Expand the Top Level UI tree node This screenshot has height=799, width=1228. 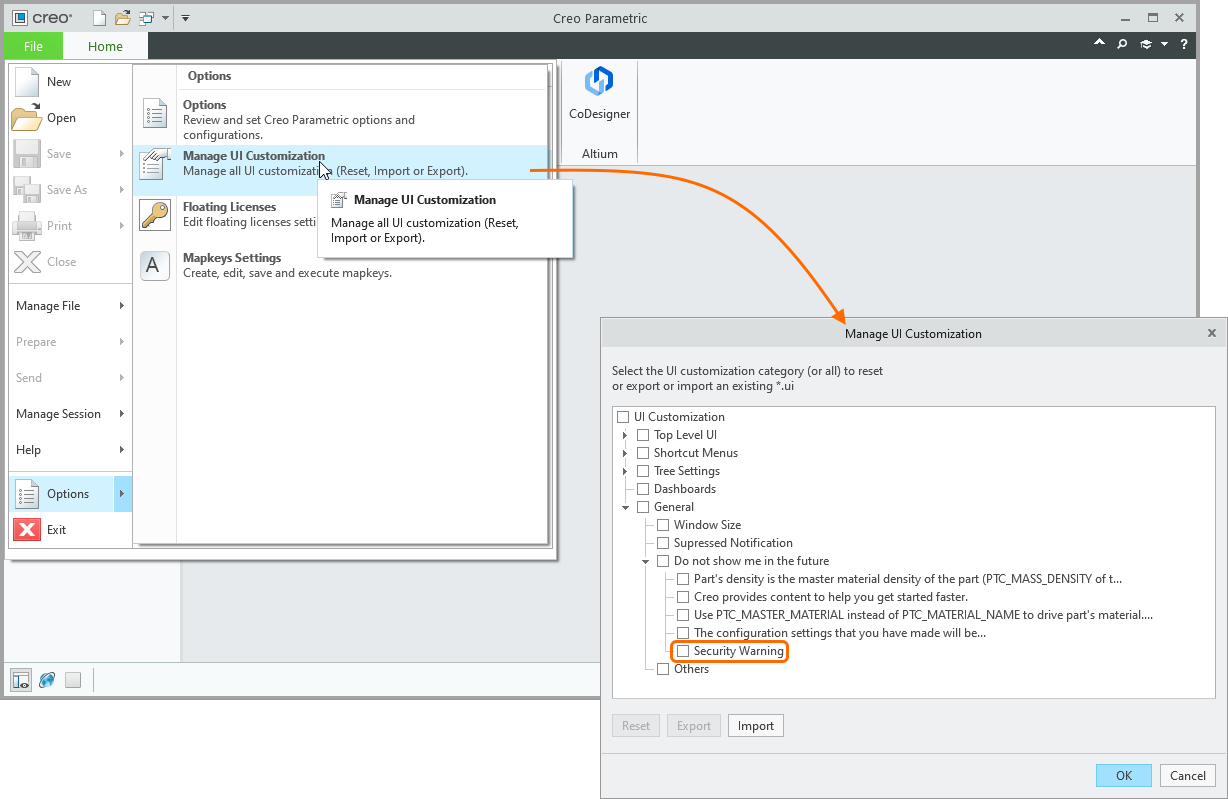[x=625, y=435]
